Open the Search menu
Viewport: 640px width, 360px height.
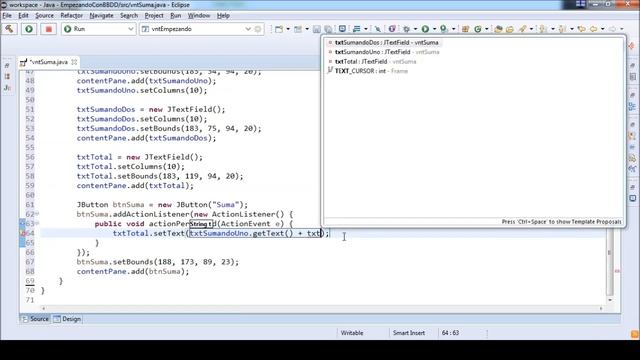pos(129,16)
